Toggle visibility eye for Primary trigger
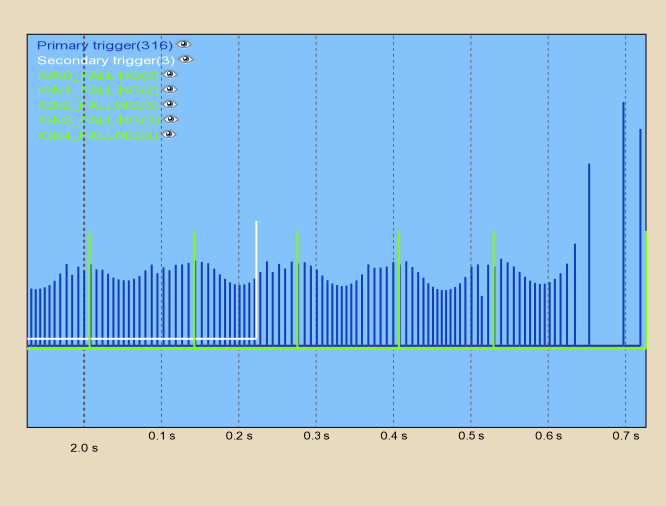 [x=184, y=45]
